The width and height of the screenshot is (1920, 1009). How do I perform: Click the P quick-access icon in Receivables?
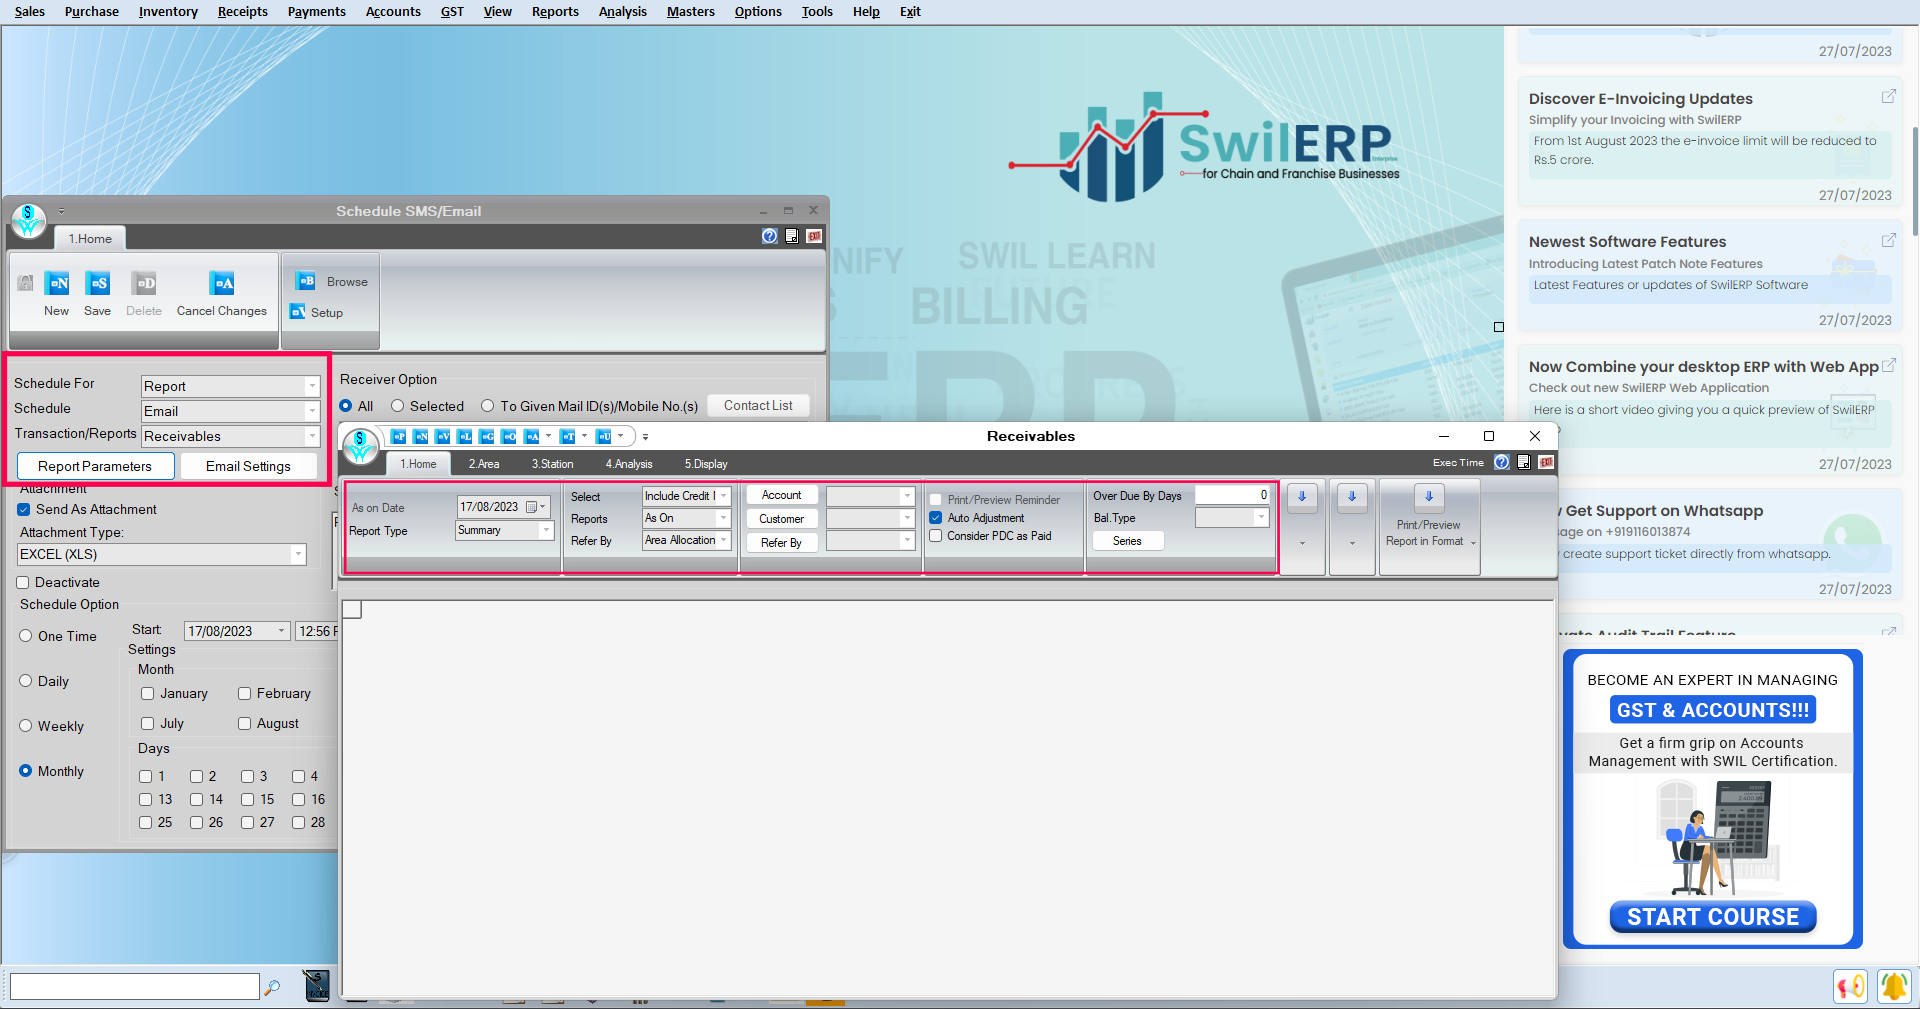click(398, 436)
